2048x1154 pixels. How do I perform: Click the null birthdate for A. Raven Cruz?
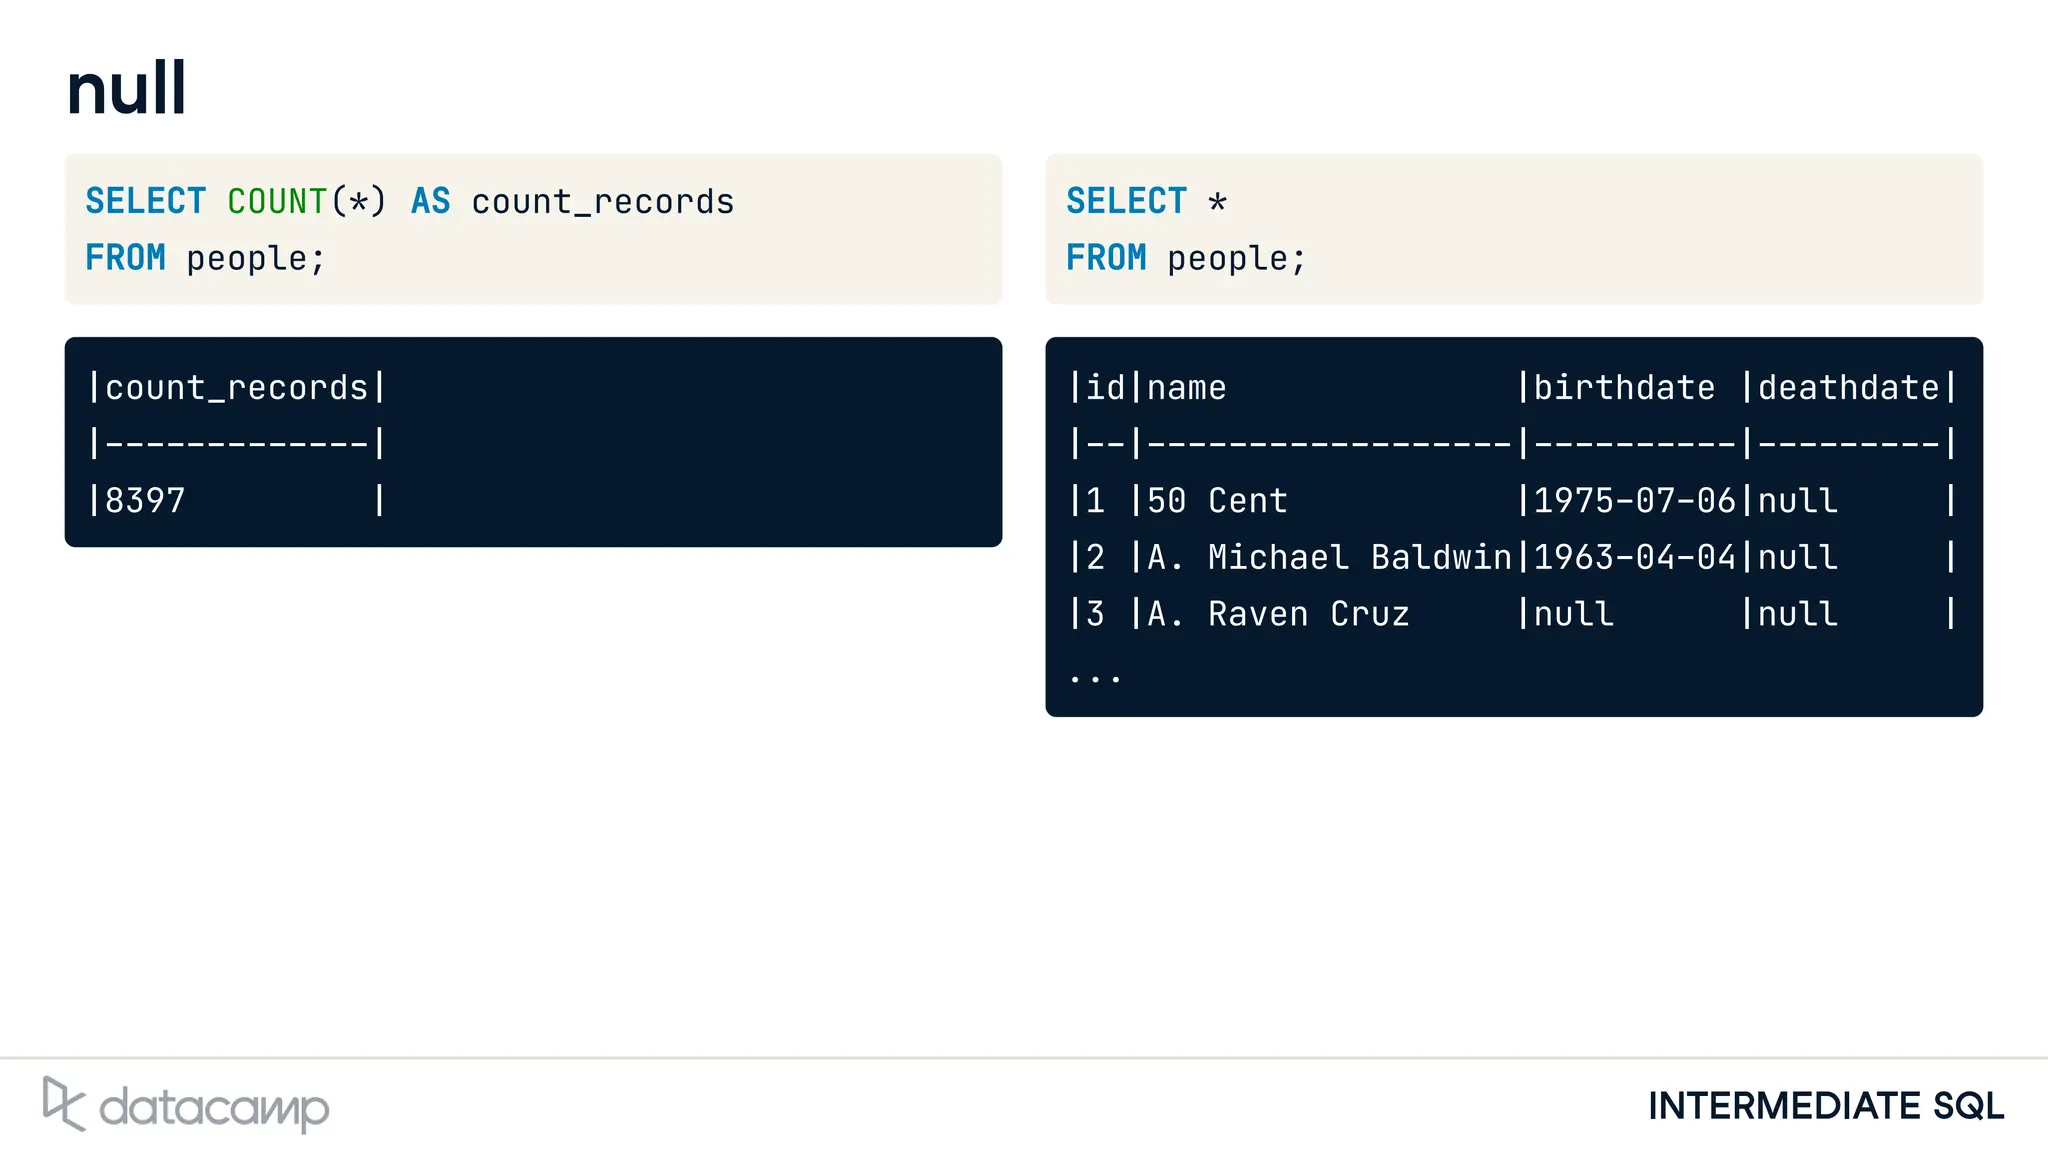(1573, 614)
